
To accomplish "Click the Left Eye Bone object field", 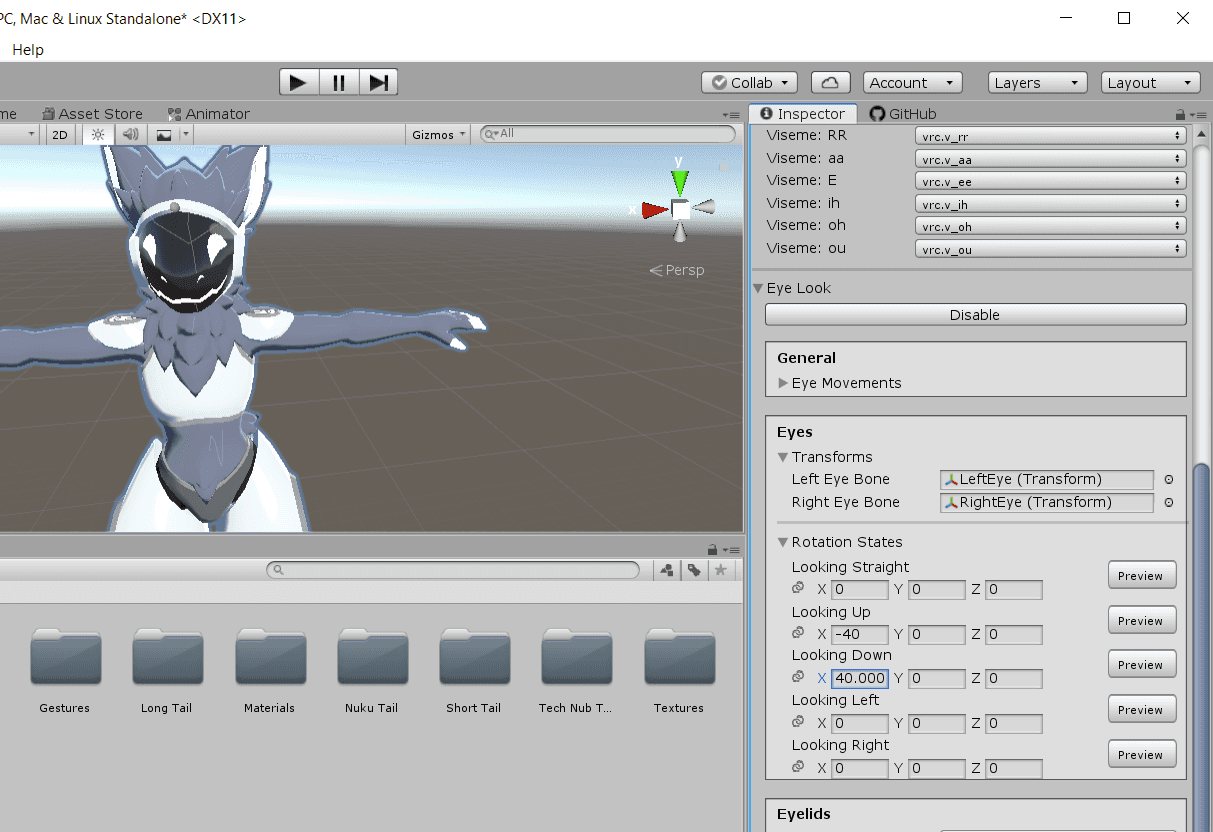I will coord(1047,479).
